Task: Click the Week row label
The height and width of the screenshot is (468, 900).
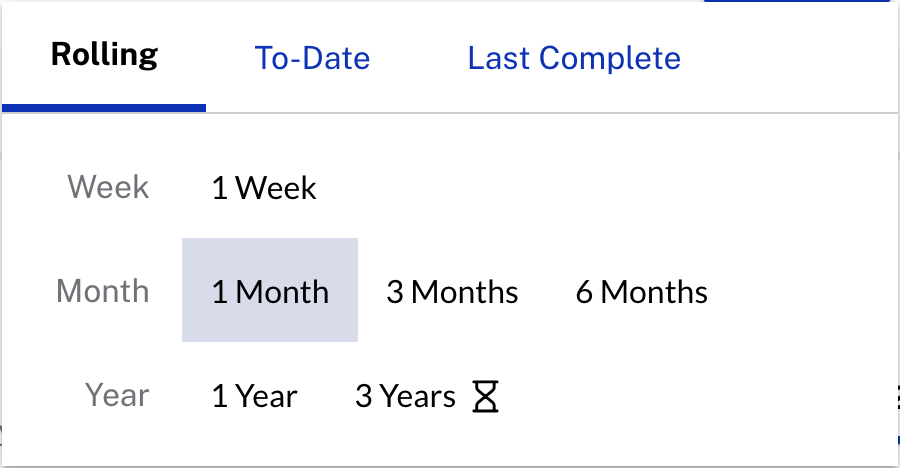Action: [108, 187]
